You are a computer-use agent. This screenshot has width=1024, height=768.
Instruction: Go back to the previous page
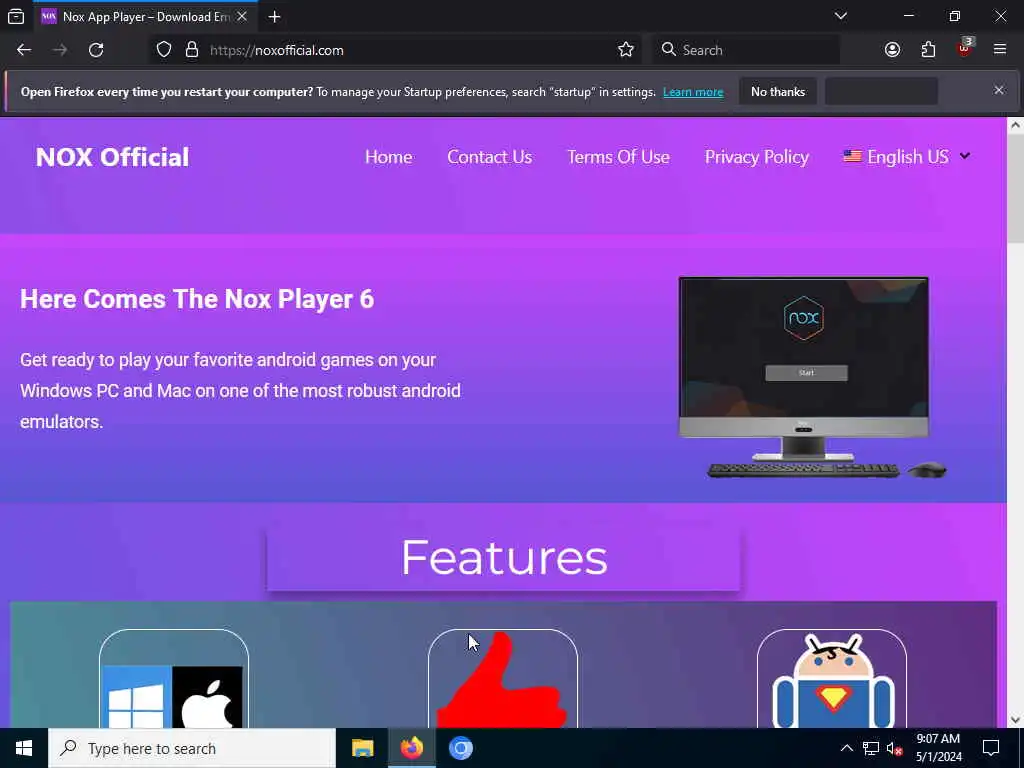(x=24, y=50)
